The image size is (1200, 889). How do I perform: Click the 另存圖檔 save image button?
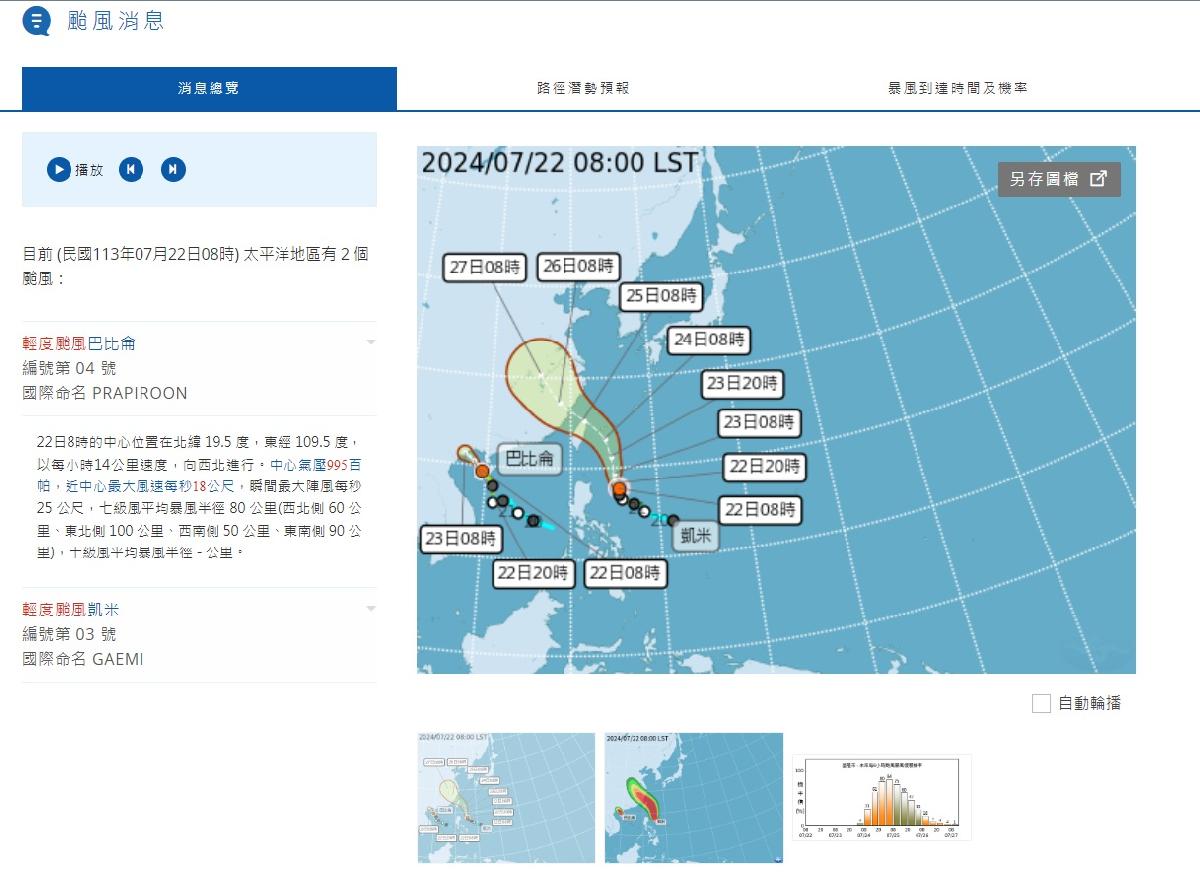1058,179
